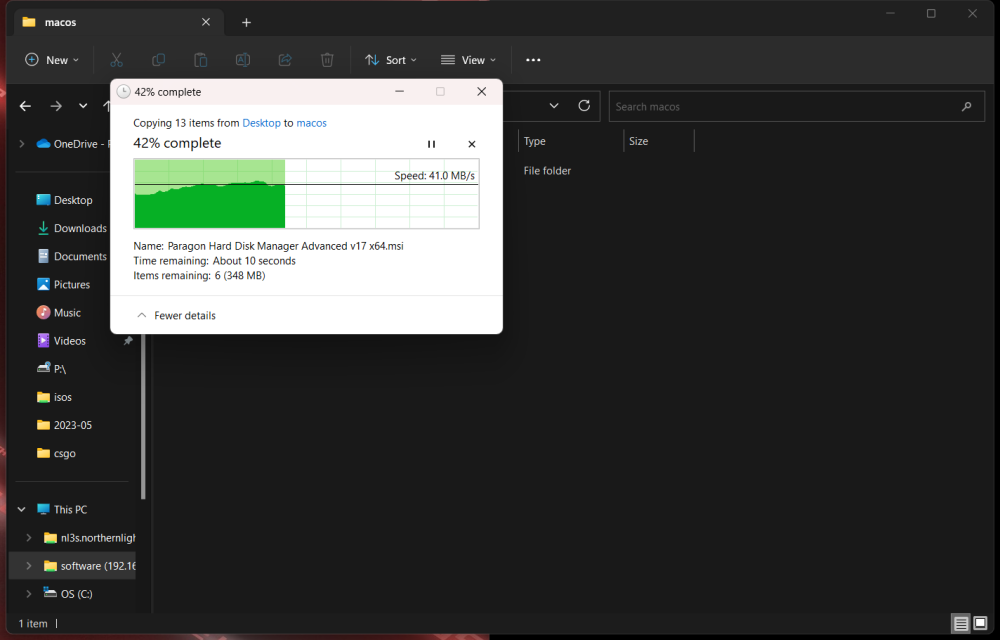
Task: Click the Share icon in toolbar
Action: (285, 60)
